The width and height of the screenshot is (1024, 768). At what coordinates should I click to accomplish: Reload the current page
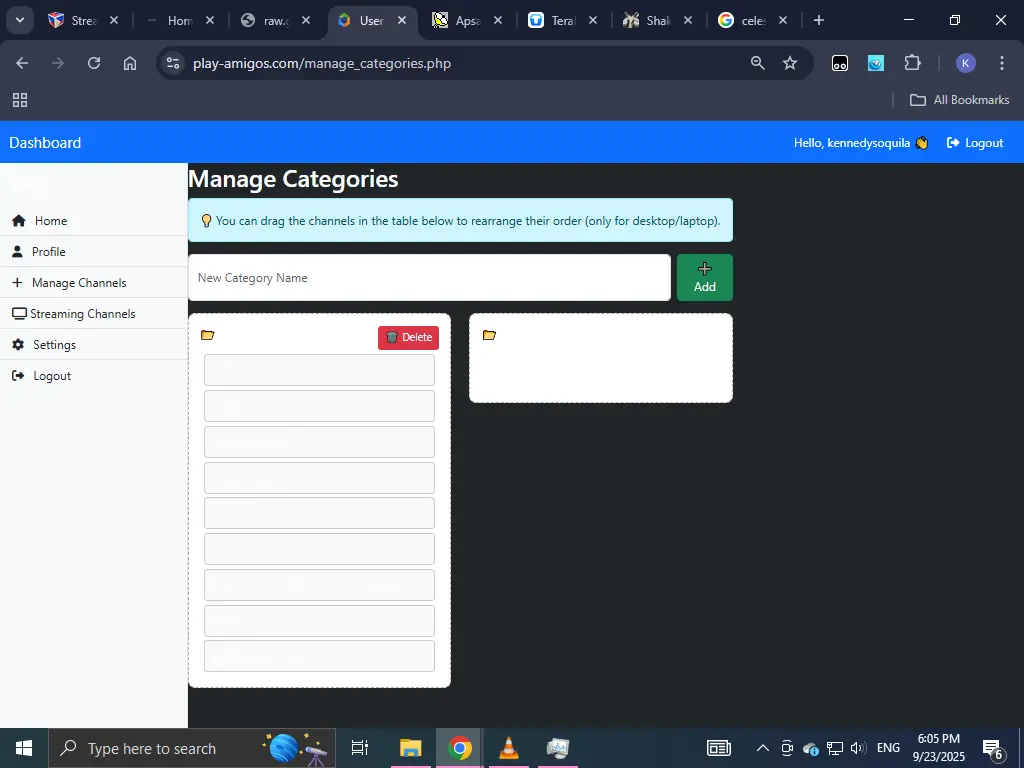tap(94, 63)
